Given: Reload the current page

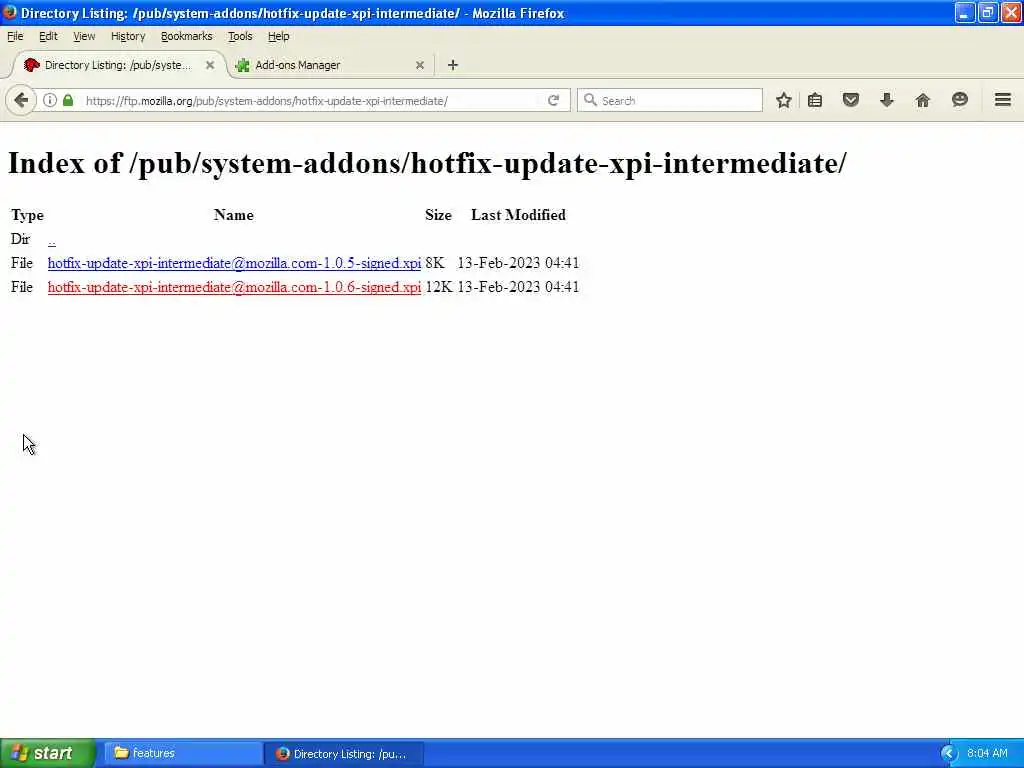Looking at the screenshot, I should (x=553, y=100).
